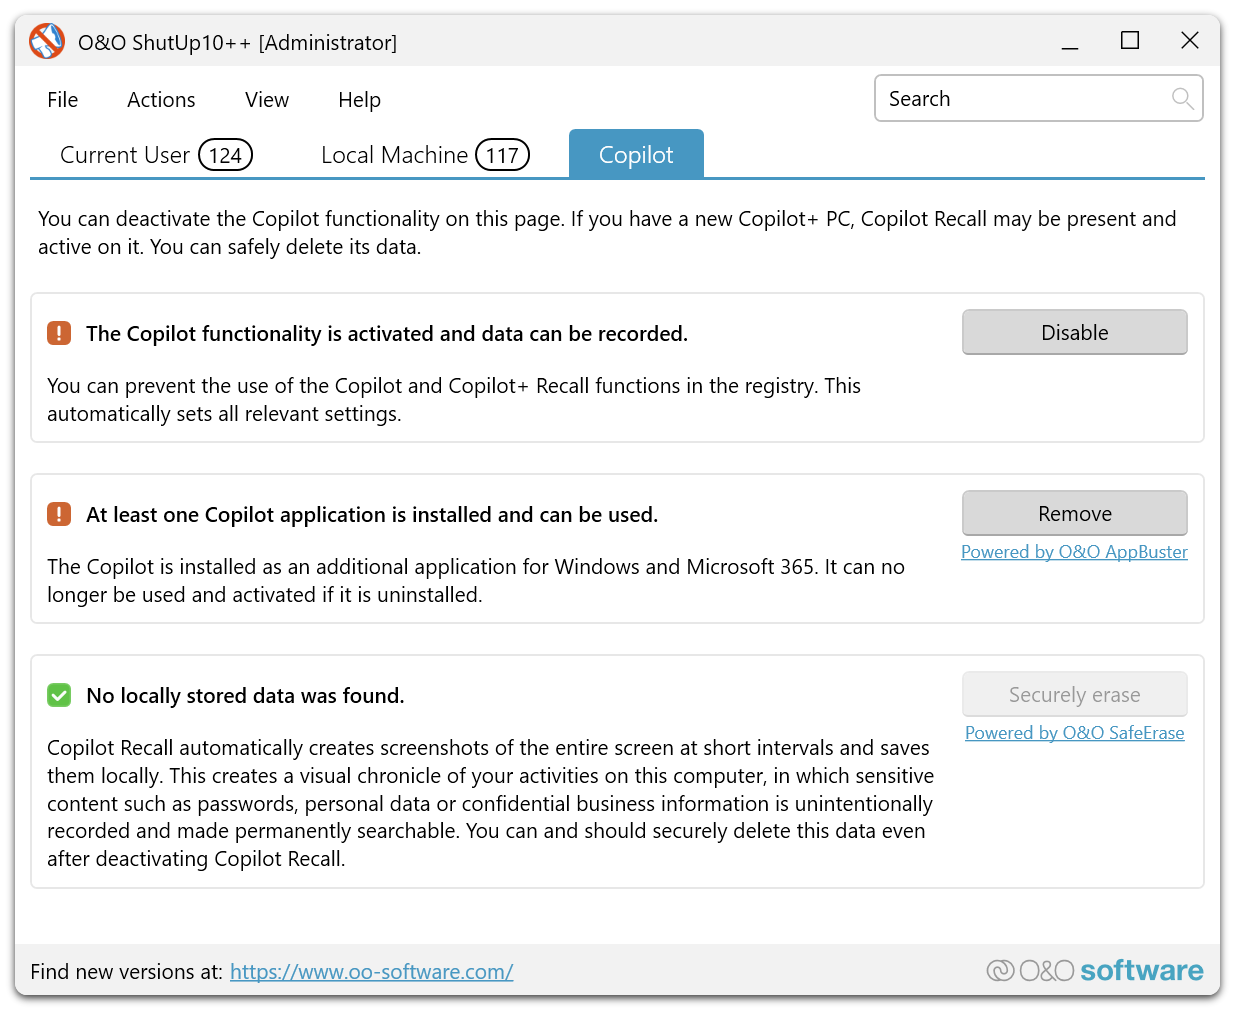
Task: Open the Actions menu
Action: click(x=161, y=100)
